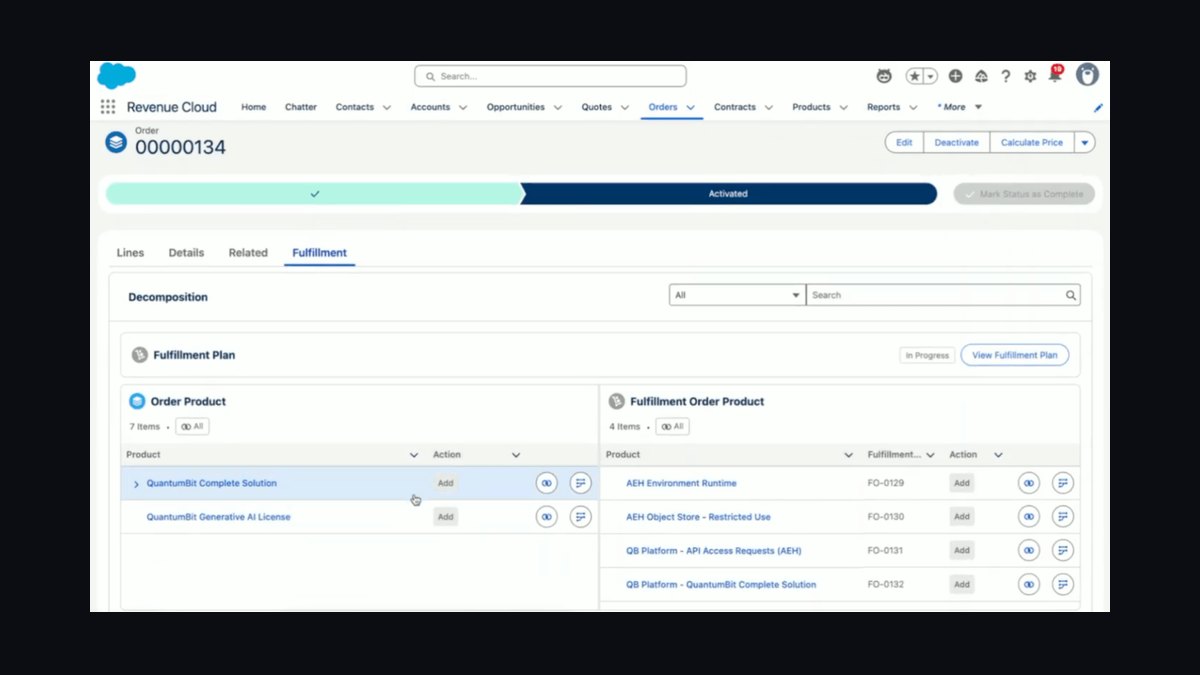The height and width of the screenshot is (675, 1200).
Task: Click the completed checkmark stage in path
Action: coord(314,194)
